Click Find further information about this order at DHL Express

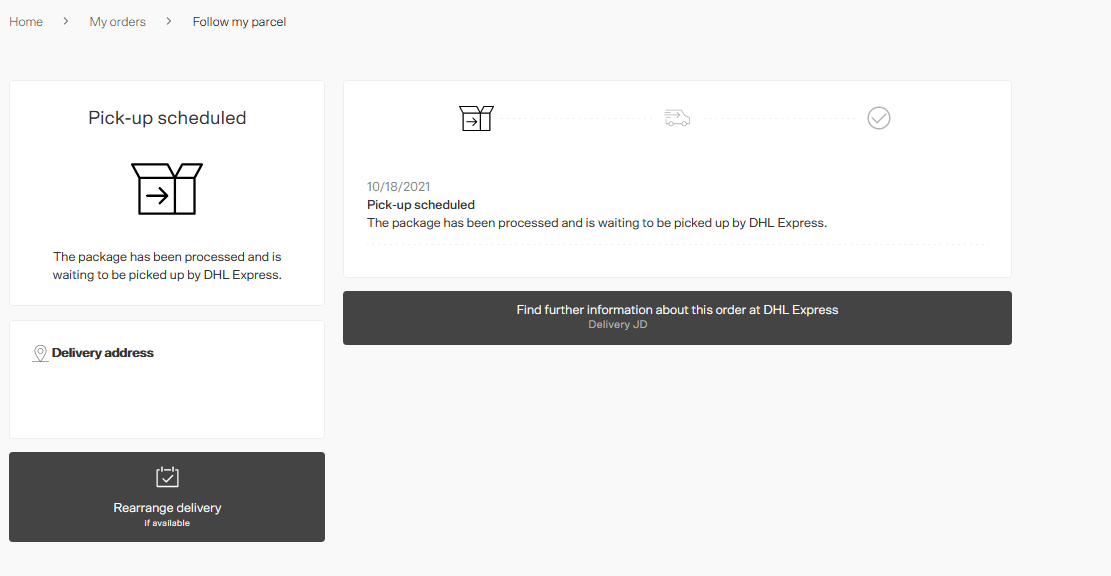click(677, 309)
